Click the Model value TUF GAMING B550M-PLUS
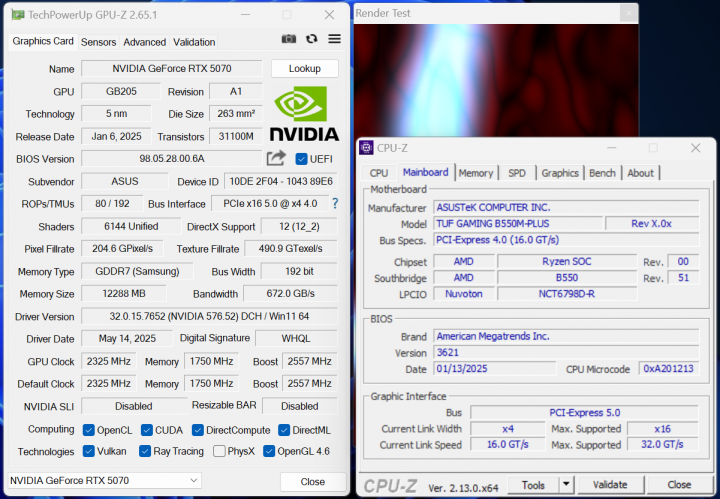This screenshot has width=720, height=499. [x=518, y=224]
